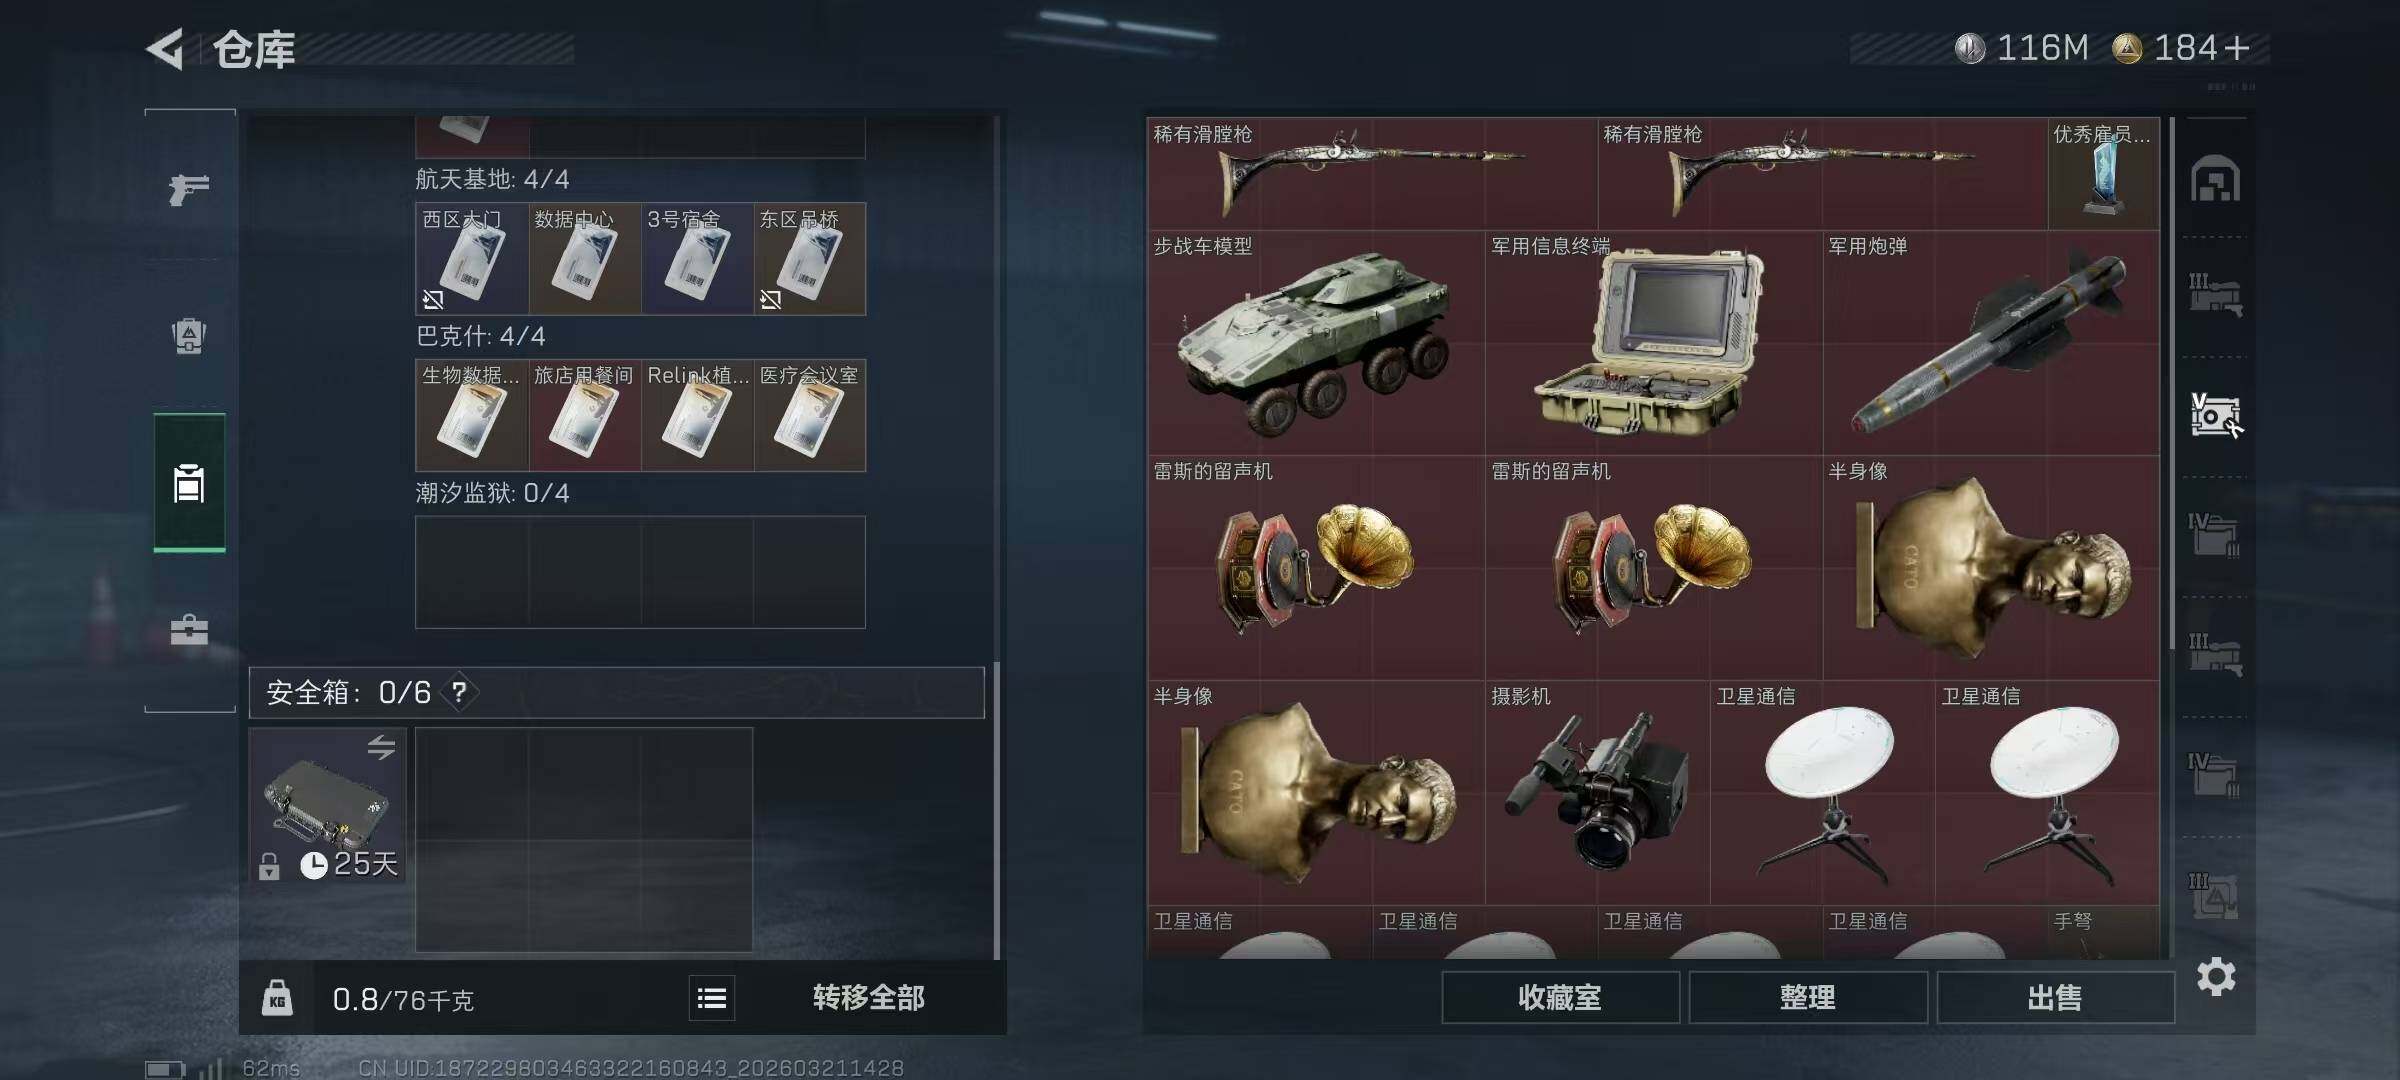Click the 转移全部 button

pyautogui.click(x=868, y=998)
